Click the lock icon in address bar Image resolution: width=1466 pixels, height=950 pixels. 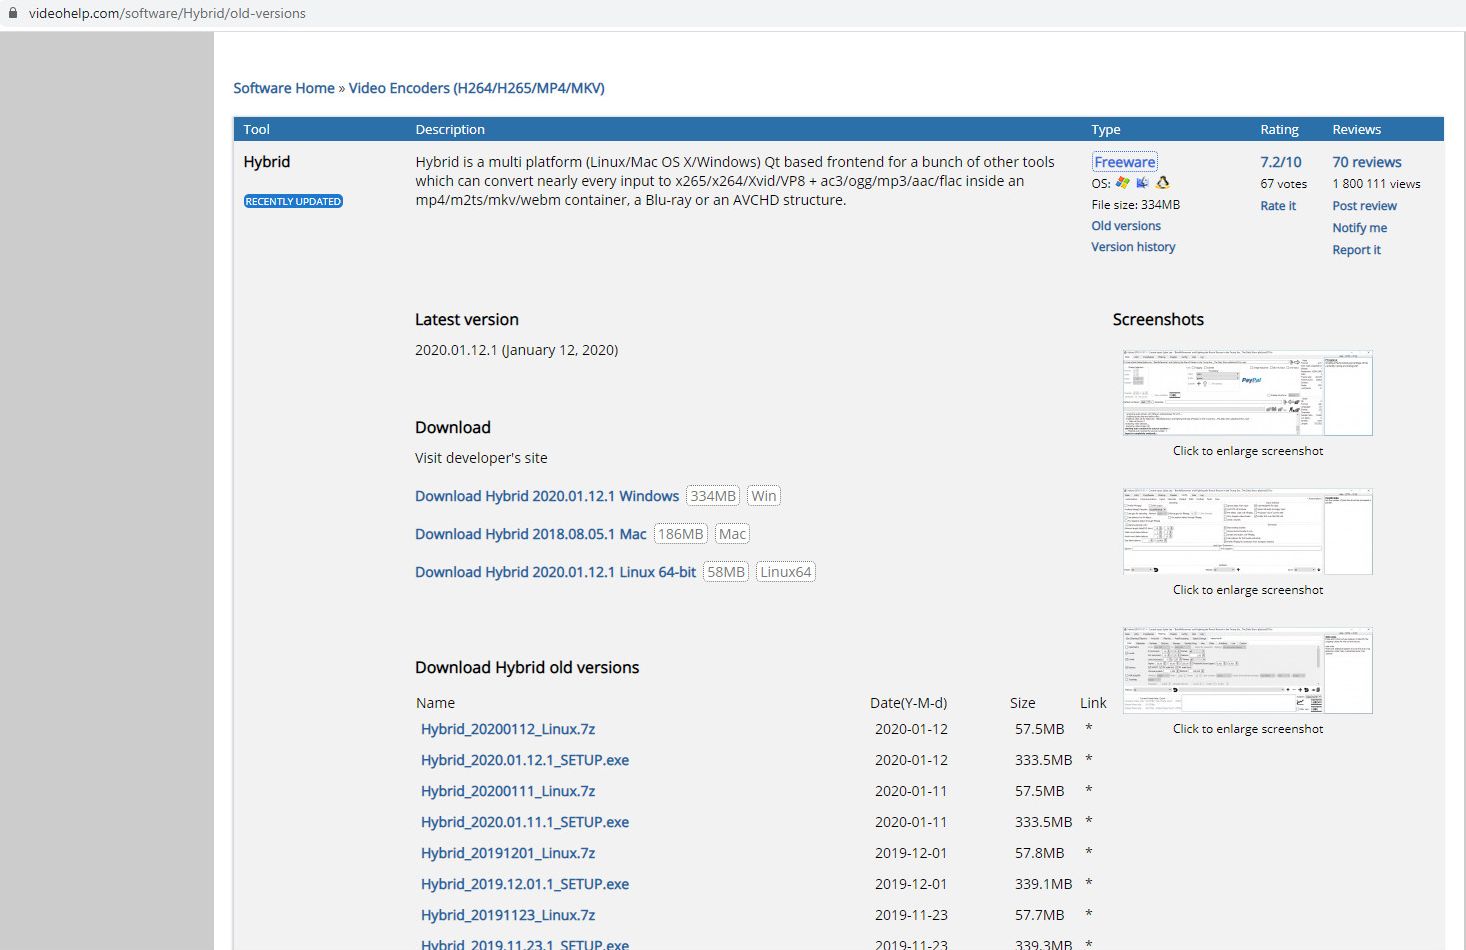(x=13, y=13)
